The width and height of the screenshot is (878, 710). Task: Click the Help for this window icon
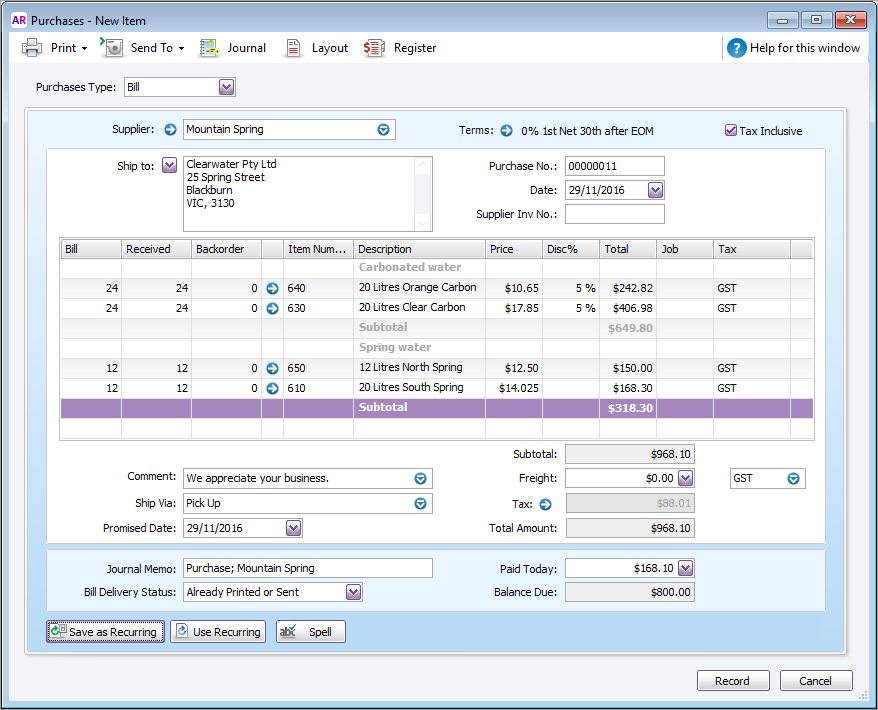737,48
